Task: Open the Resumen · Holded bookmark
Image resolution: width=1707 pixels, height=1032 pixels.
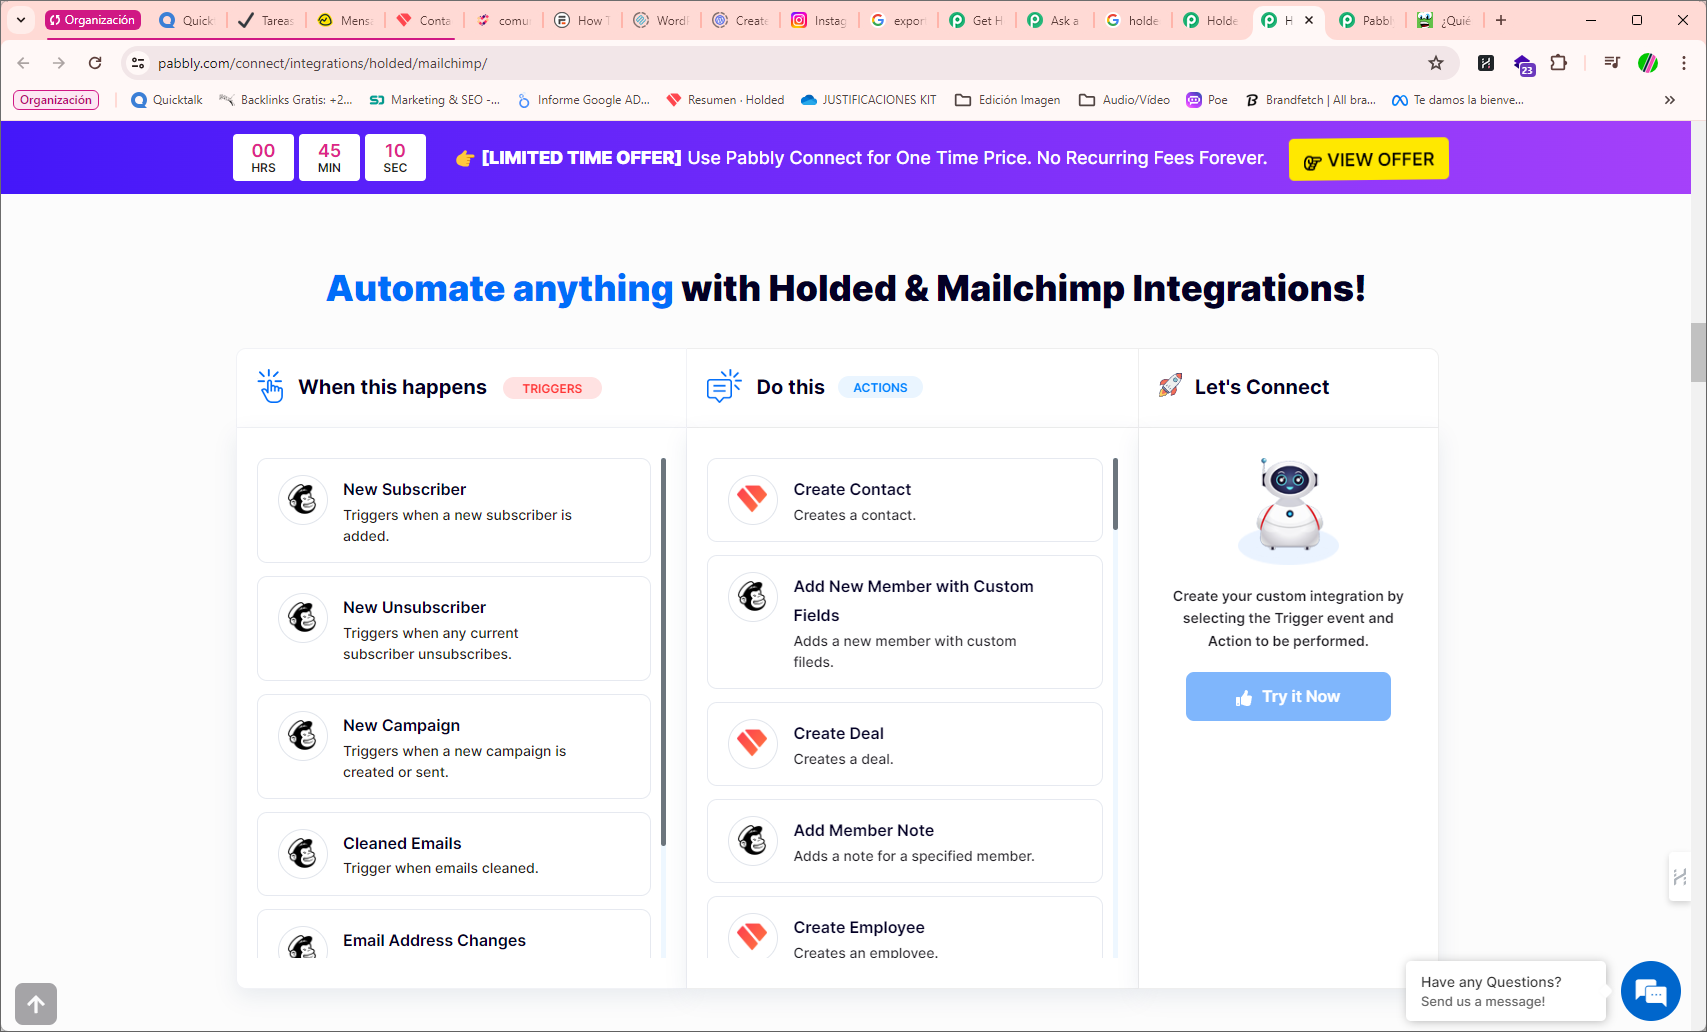Action: 725,100
